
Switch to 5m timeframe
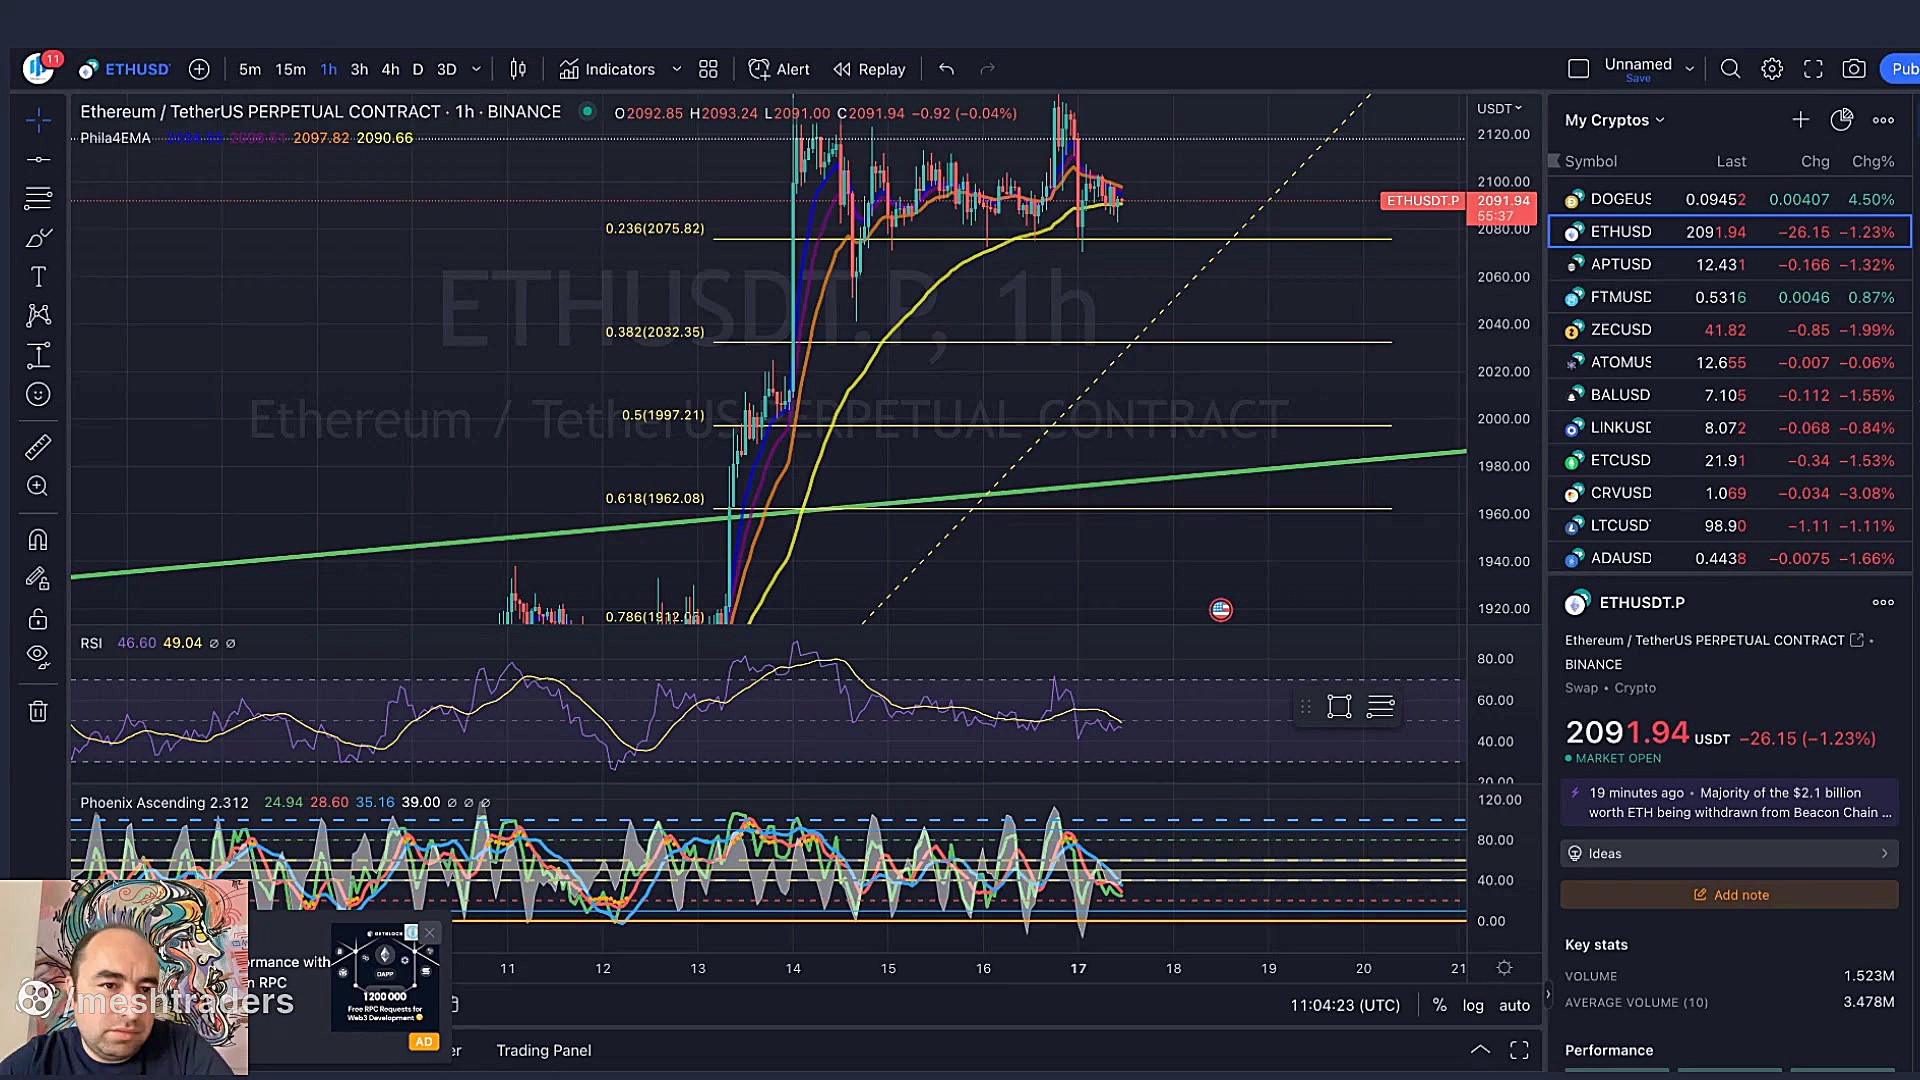250,69
